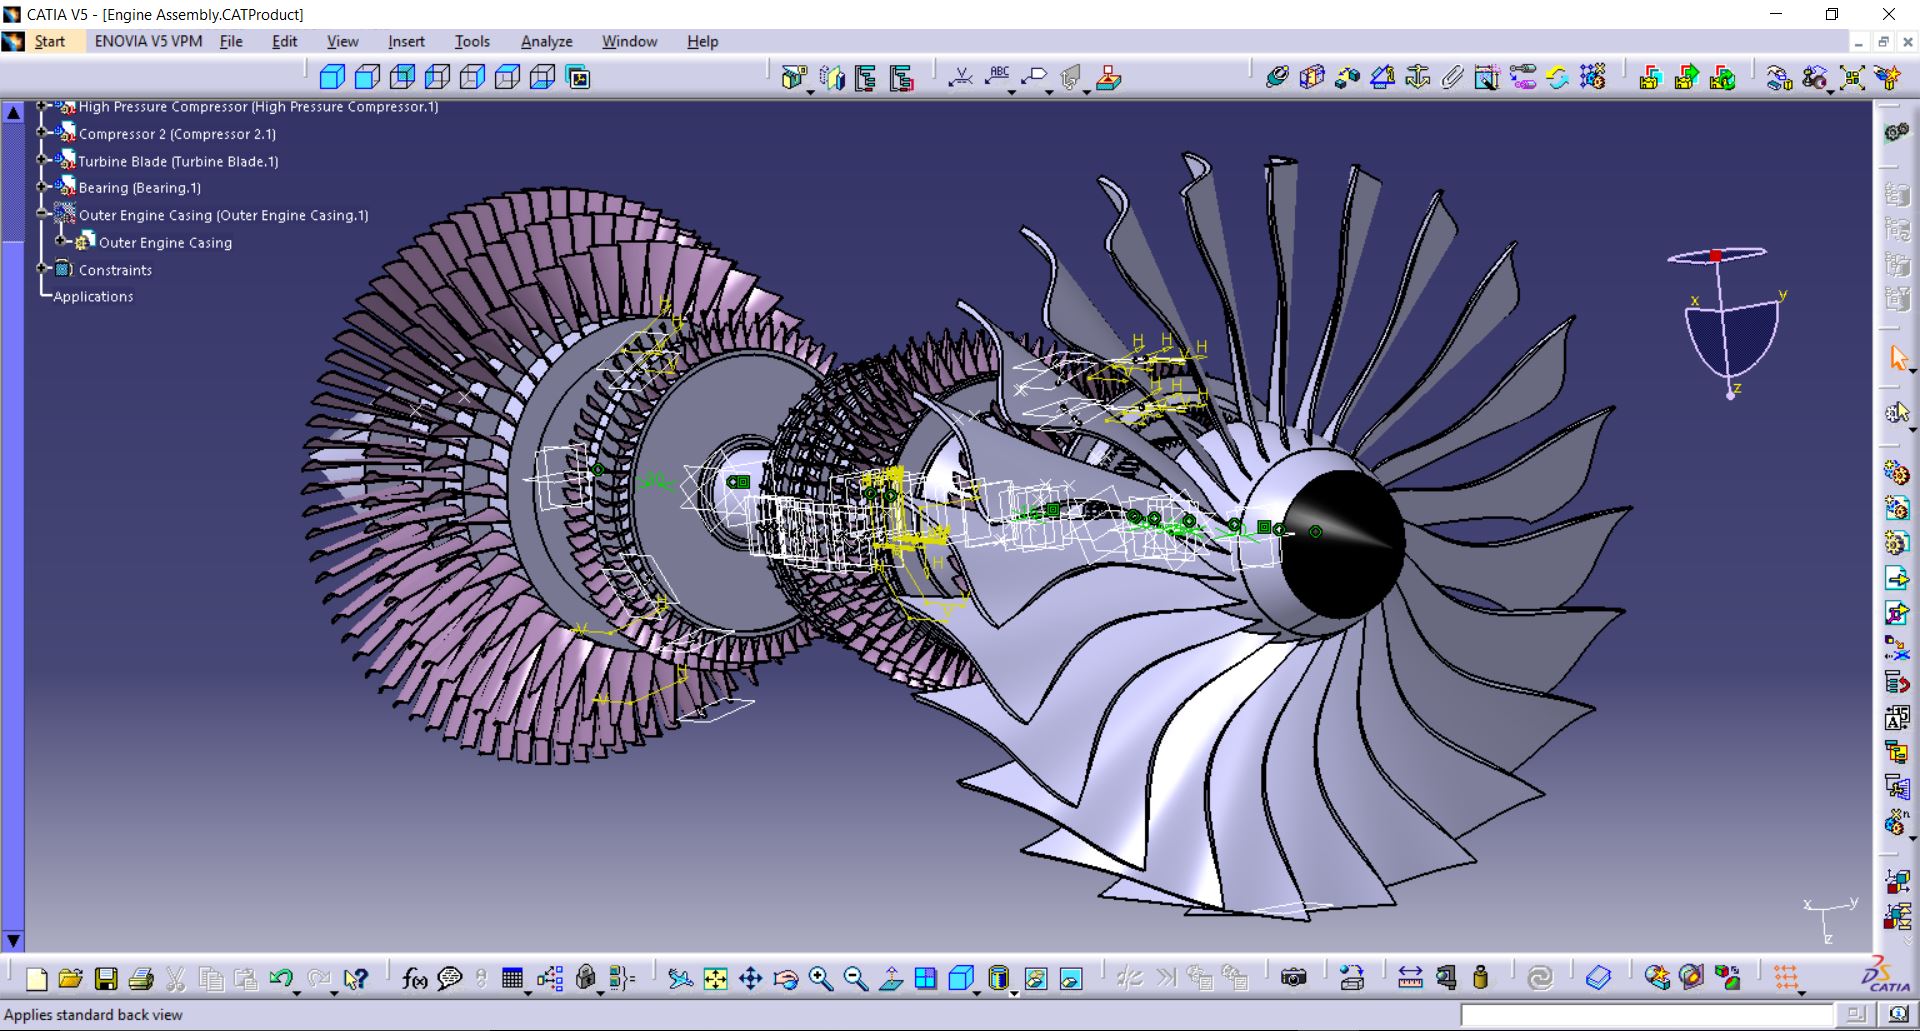Activate the What's This help cursor icon
Viewport: 1920px width, 1031px height.
coord(355,979)
